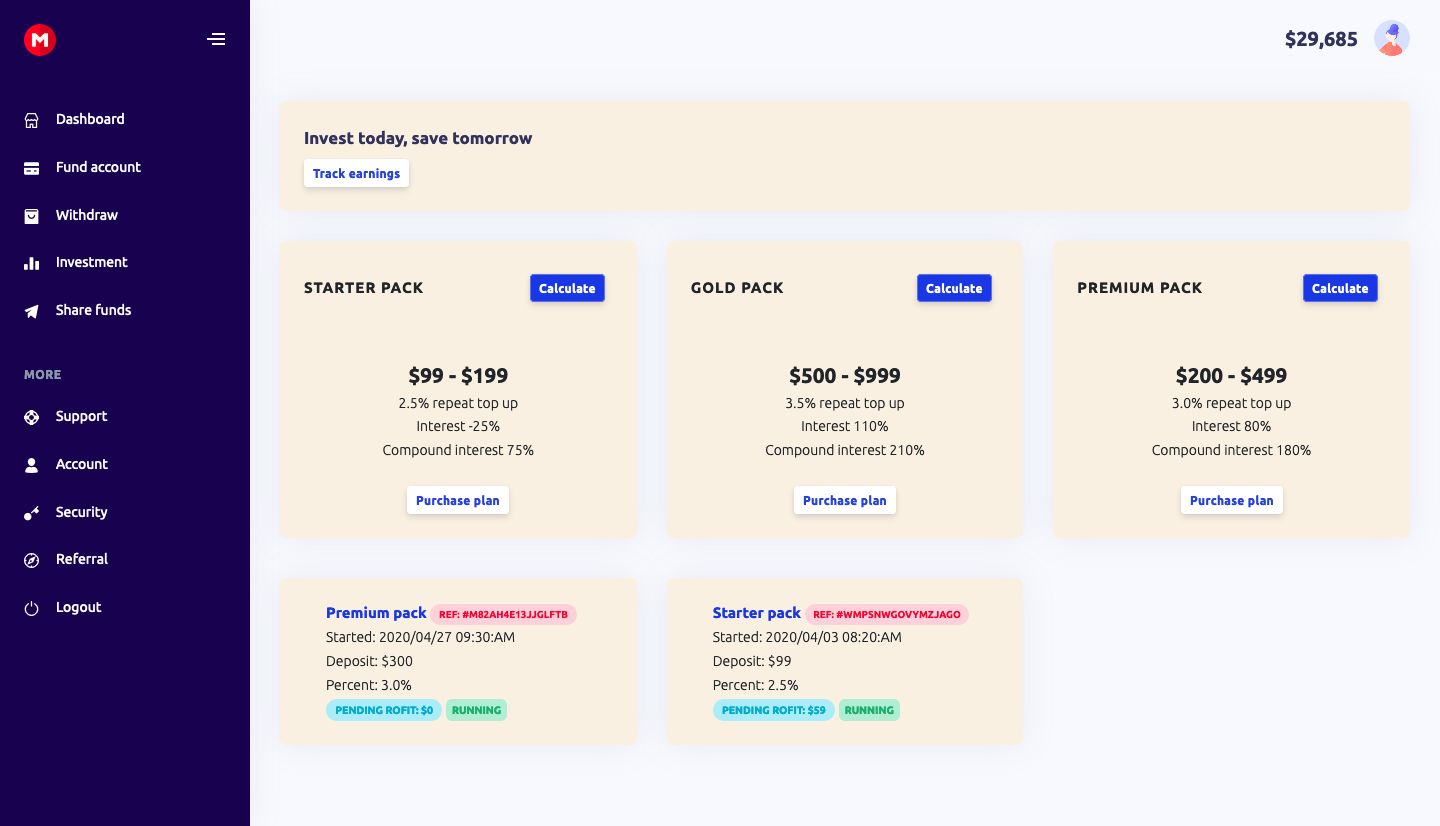
Task: Click the Withdraw bag icon
Action: click(x=32, y=216)
